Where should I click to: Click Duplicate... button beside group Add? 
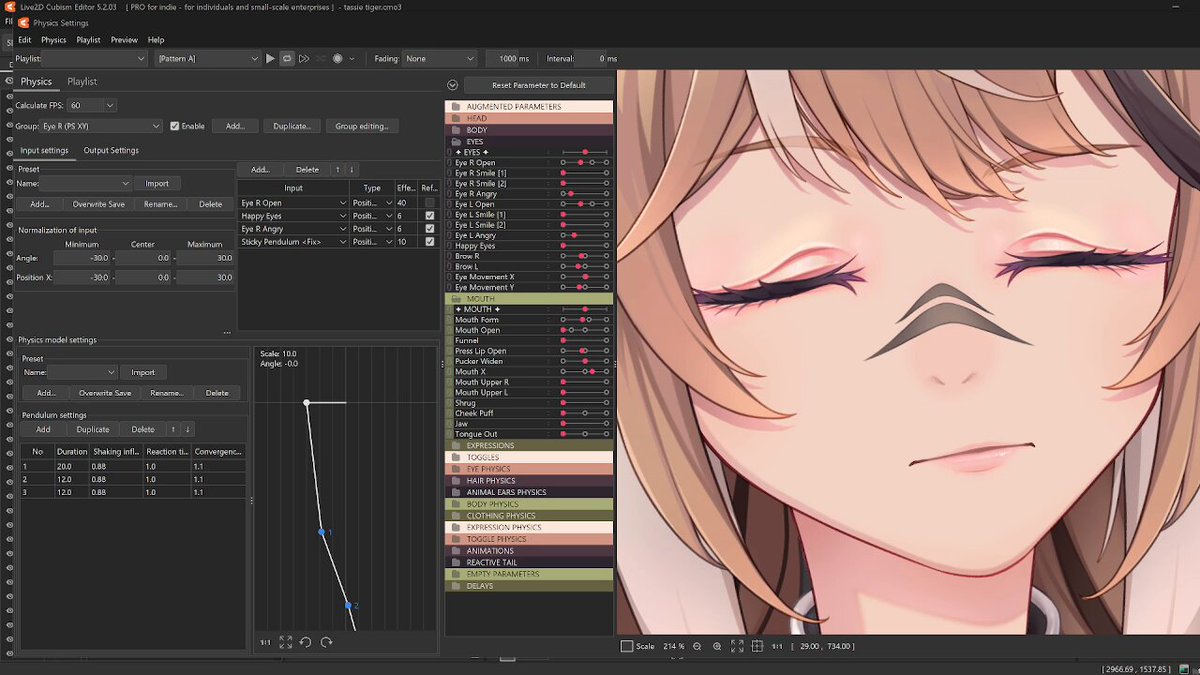[292, 126]
